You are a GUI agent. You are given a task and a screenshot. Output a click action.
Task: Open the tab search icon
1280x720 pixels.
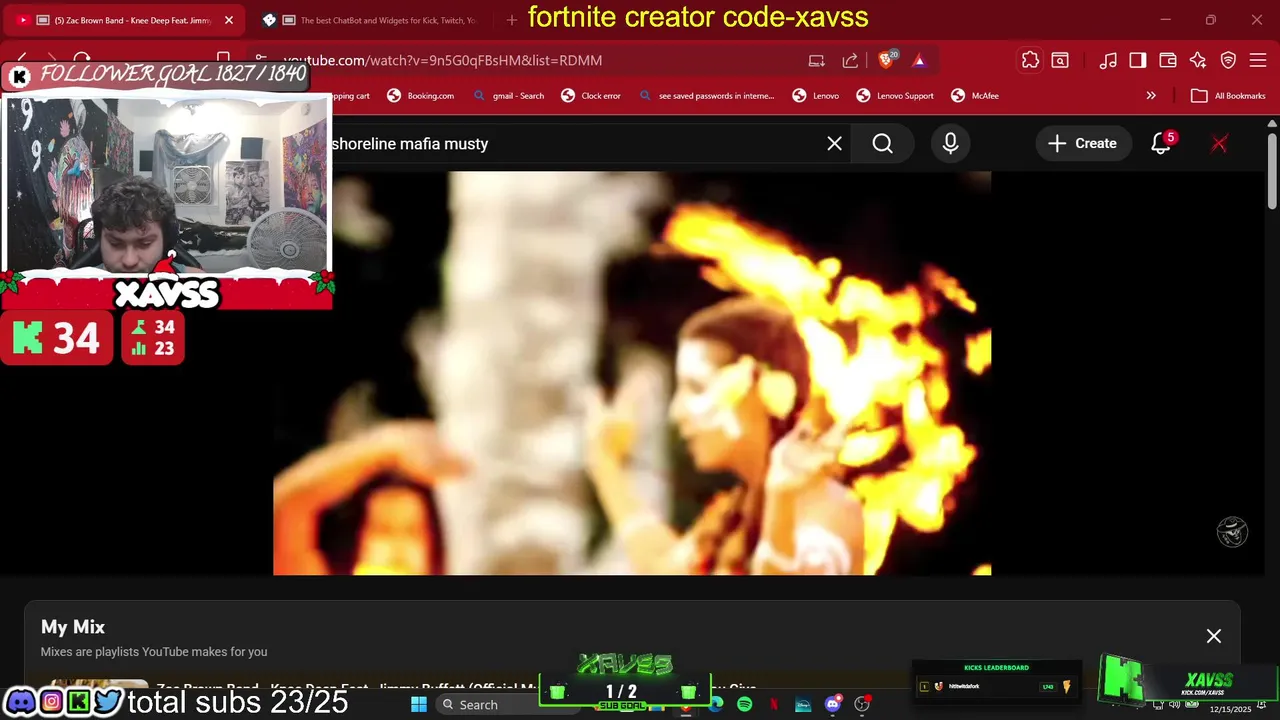click(x=1060, y=60)
